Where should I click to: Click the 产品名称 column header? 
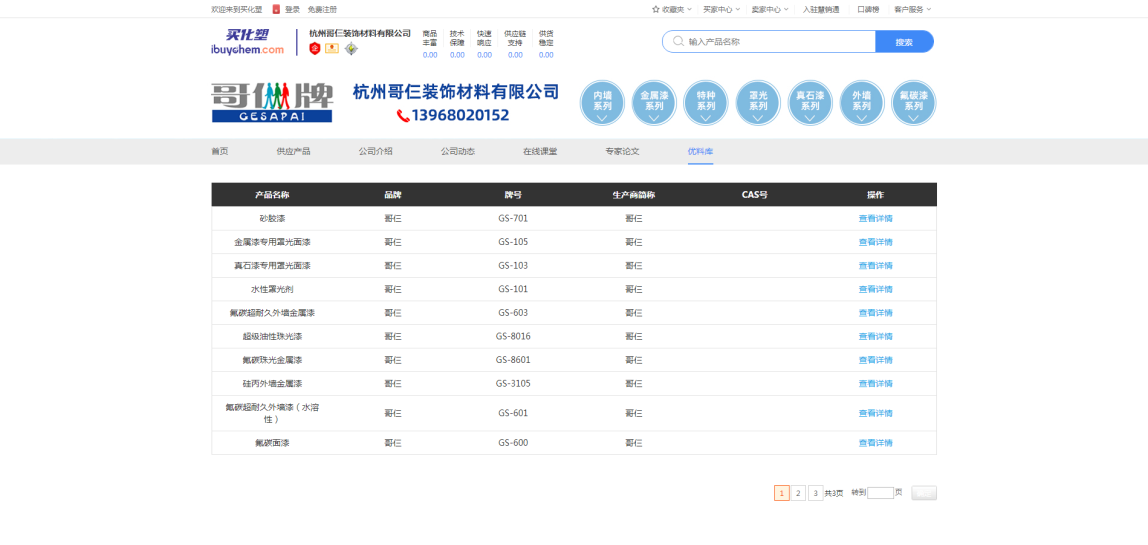point(272,195)
